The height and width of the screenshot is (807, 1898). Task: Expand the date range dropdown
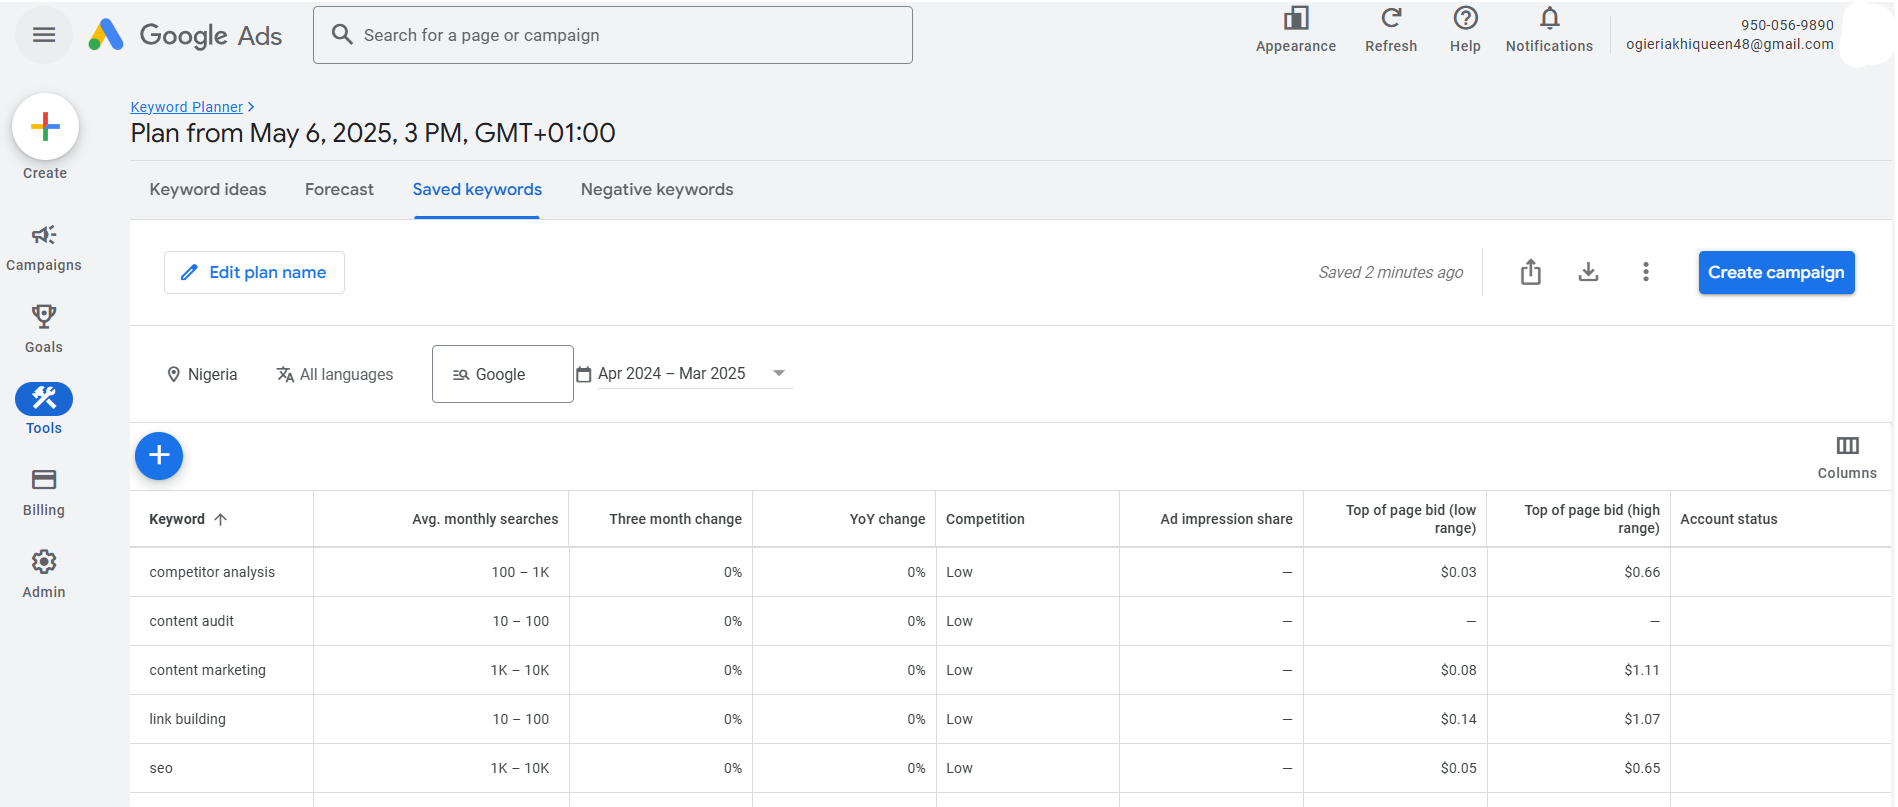[x=778, y=373]
